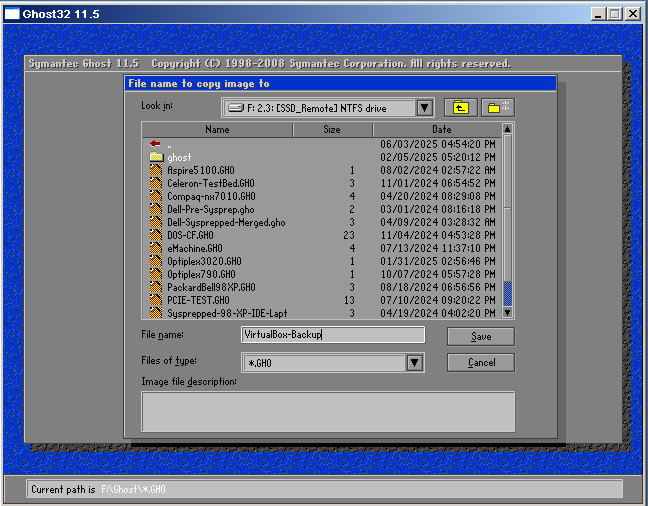The image size is (648, 506).
Task: Select the DOS-CF.GHO file icon
Action: [x=156, y=235]
